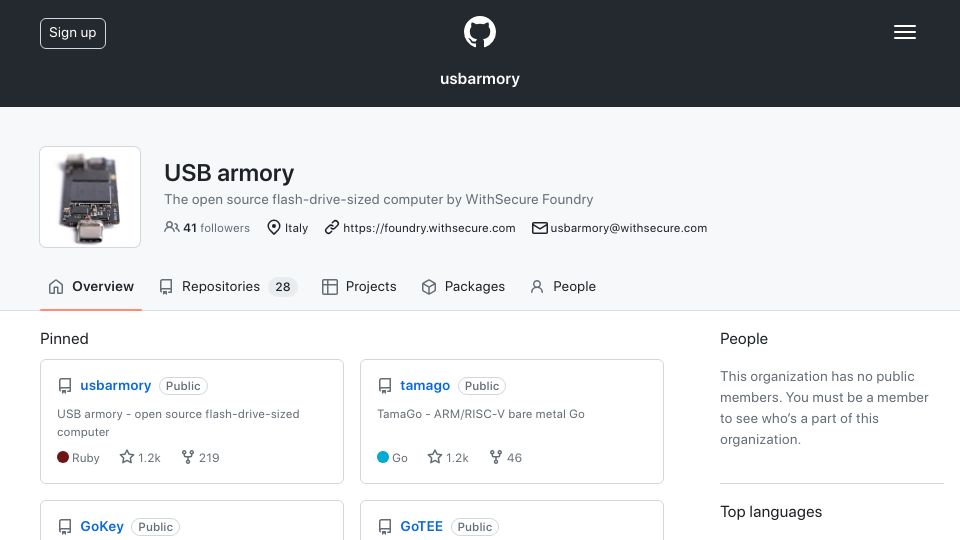960x540 pixels.
Task: Open the Packages tab
Action: tap(463, 287)
